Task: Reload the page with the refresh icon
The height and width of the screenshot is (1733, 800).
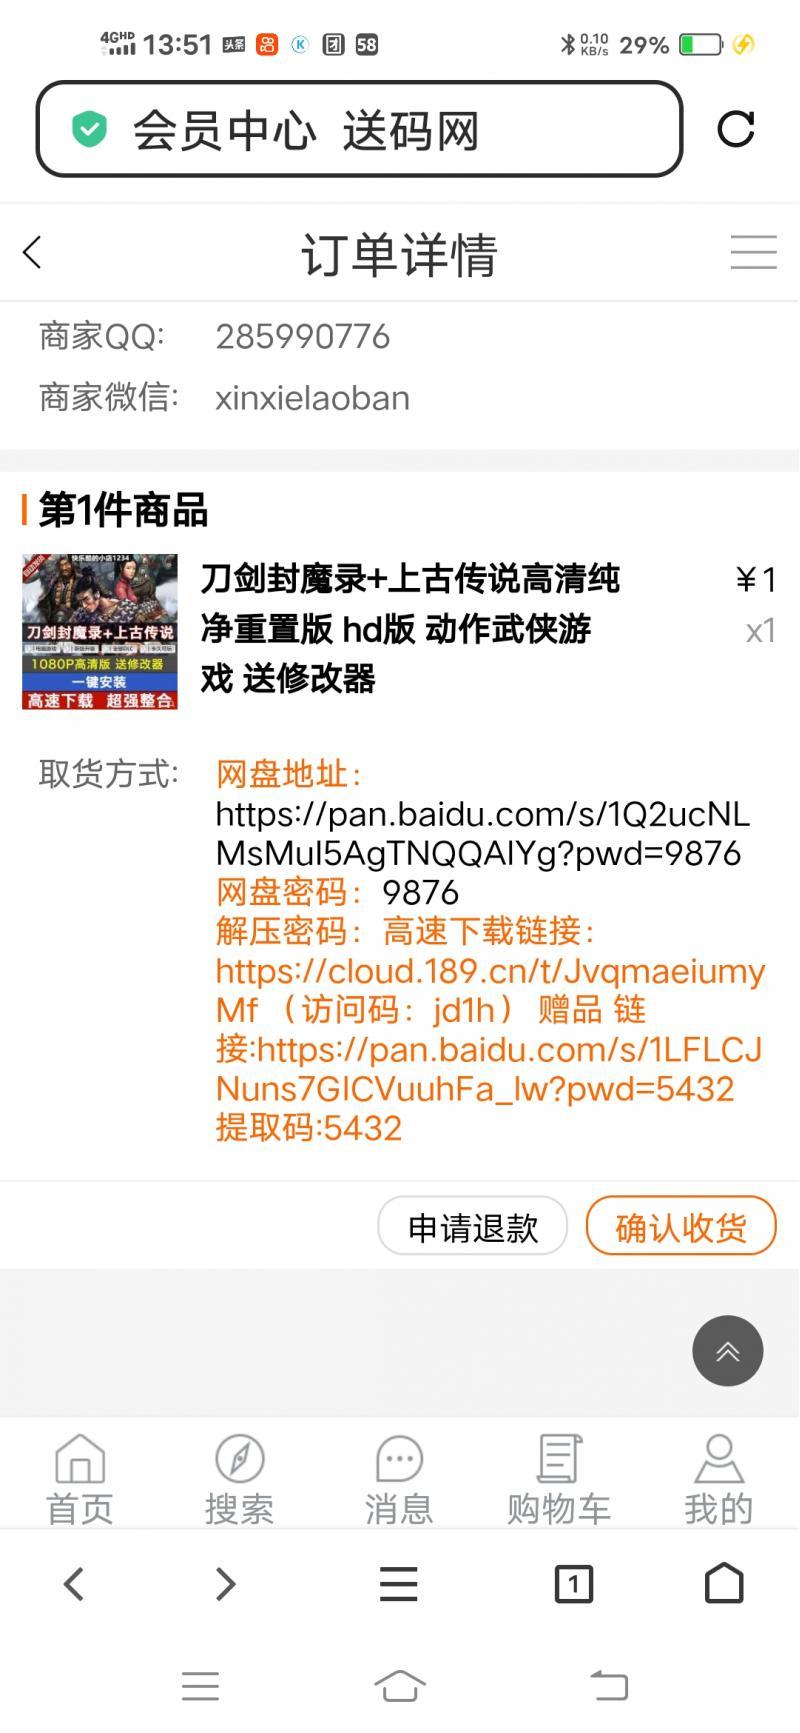Action: [x=736, y=129]
